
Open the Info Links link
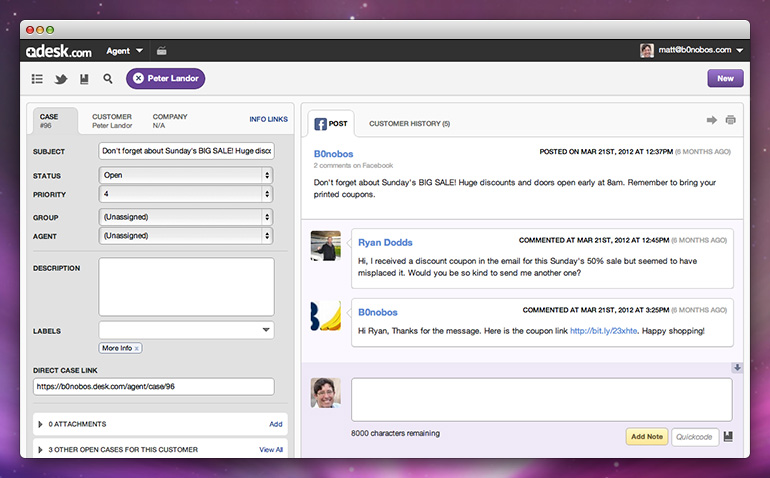point(268,119)
